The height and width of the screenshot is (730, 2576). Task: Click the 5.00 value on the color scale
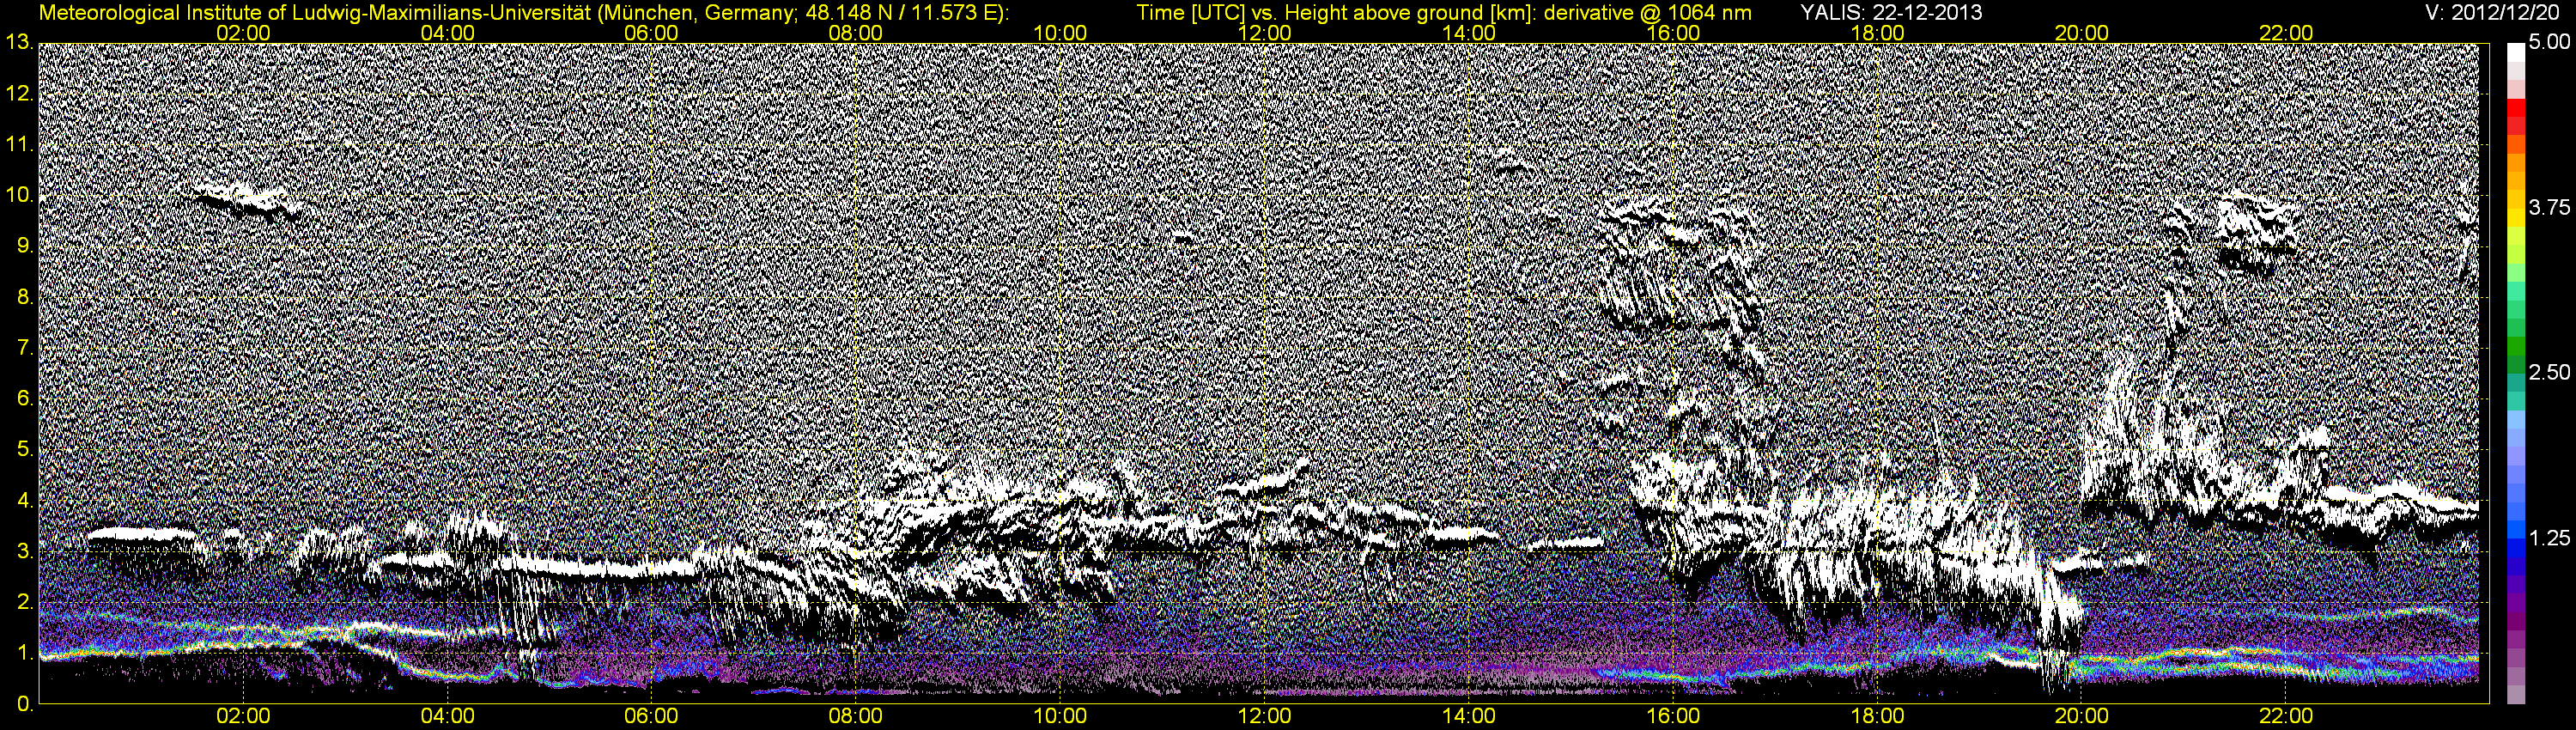(x=2549, y=43)
